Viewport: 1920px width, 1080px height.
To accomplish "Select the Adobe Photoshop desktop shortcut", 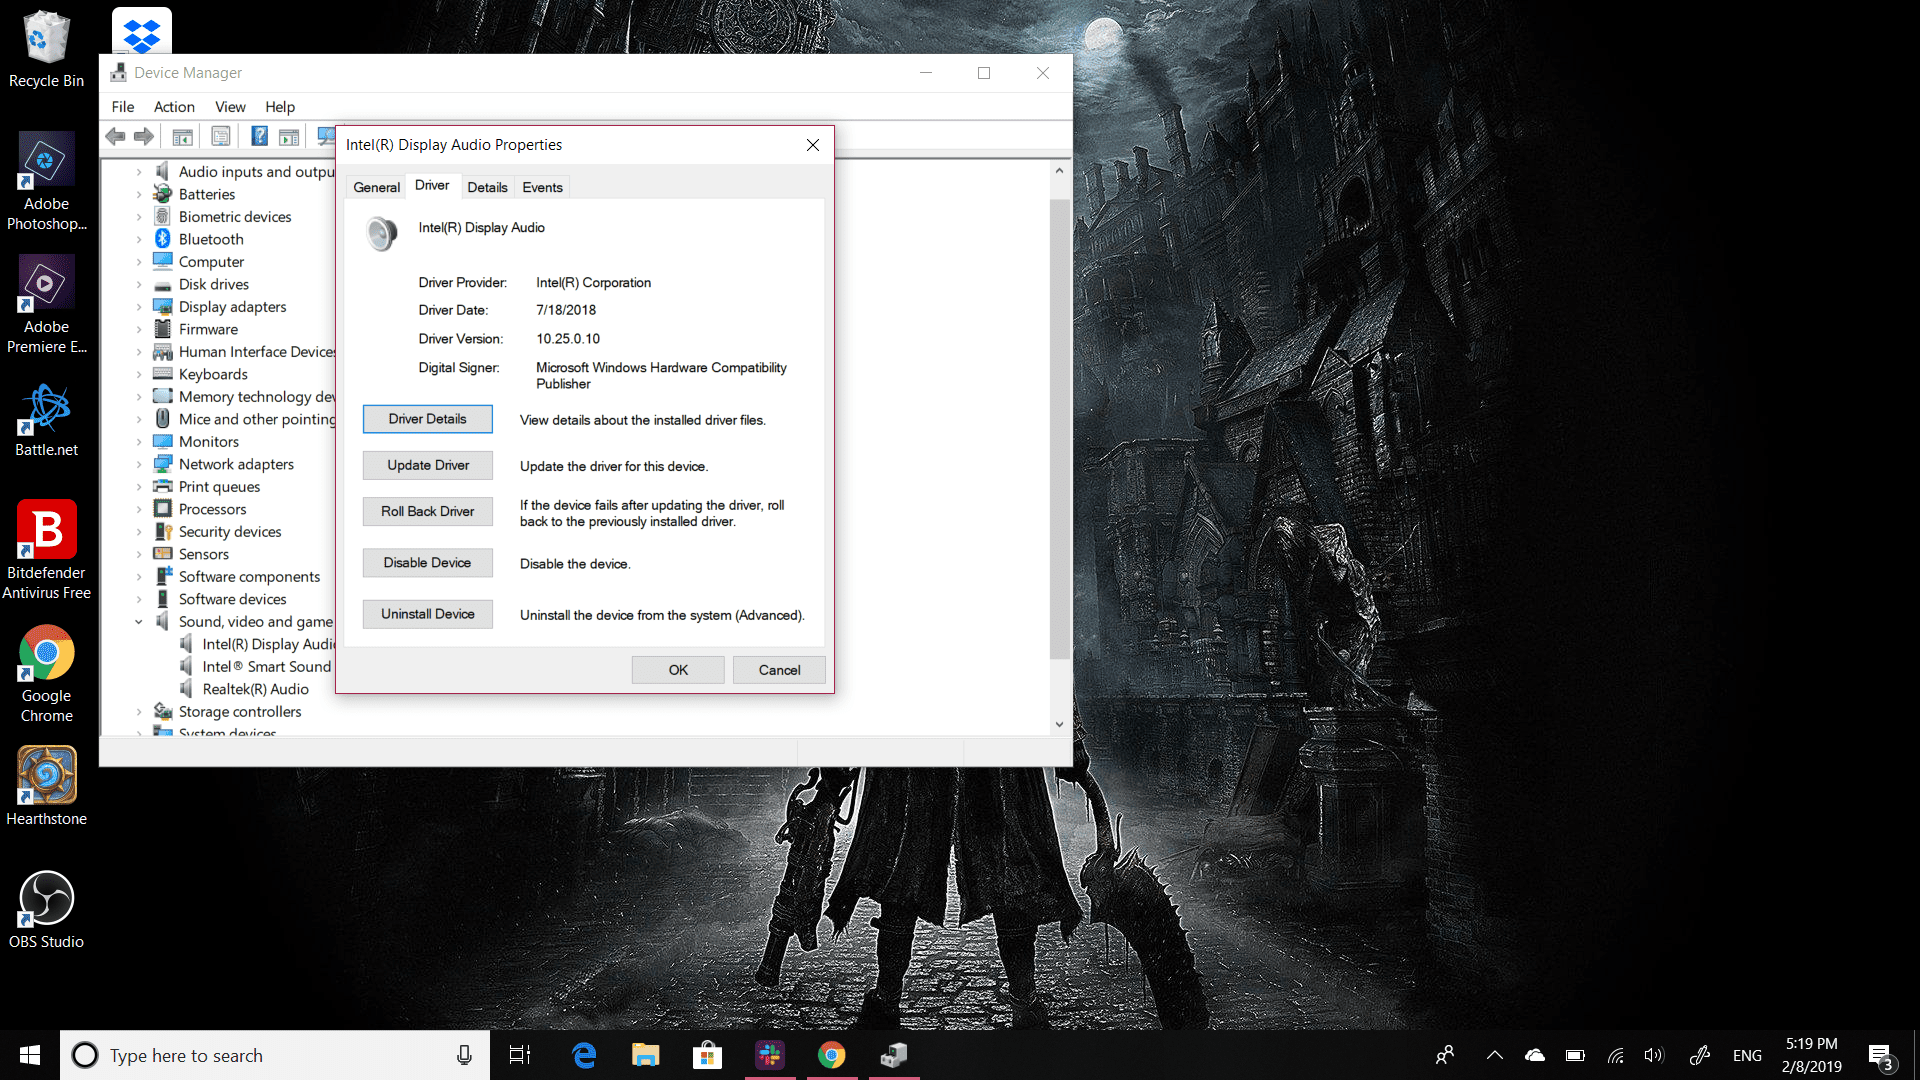I will (x=46, y=182).
